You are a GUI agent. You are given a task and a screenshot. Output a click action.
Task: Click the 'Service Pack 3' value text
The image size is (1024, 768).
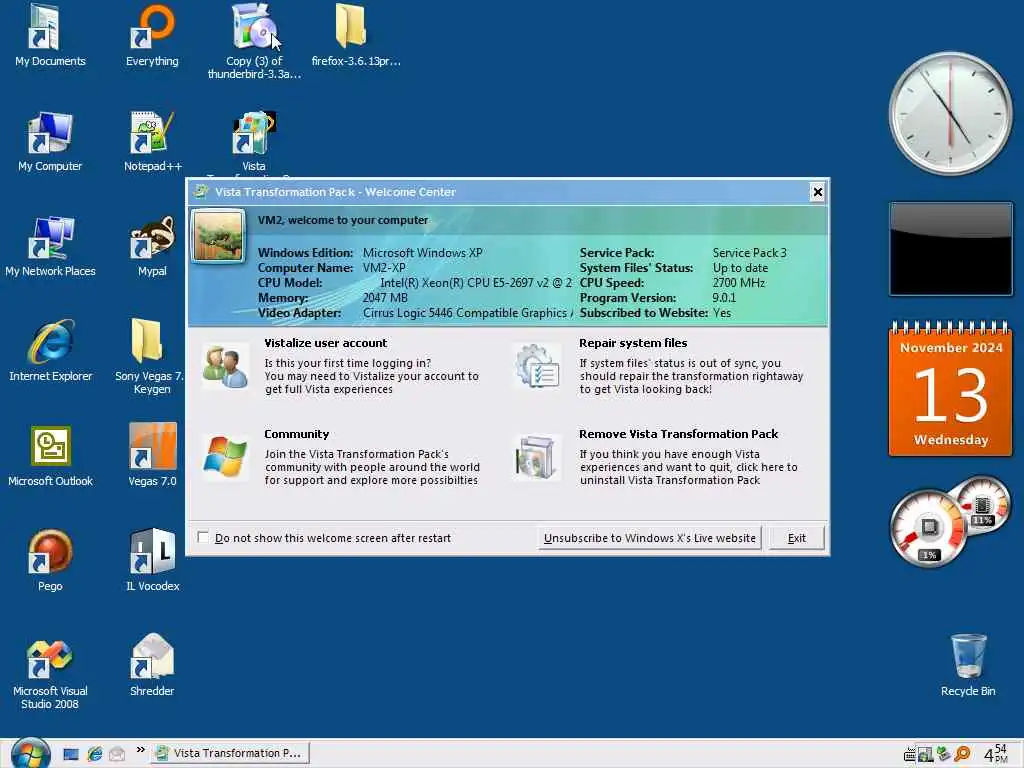coord(749,253)
